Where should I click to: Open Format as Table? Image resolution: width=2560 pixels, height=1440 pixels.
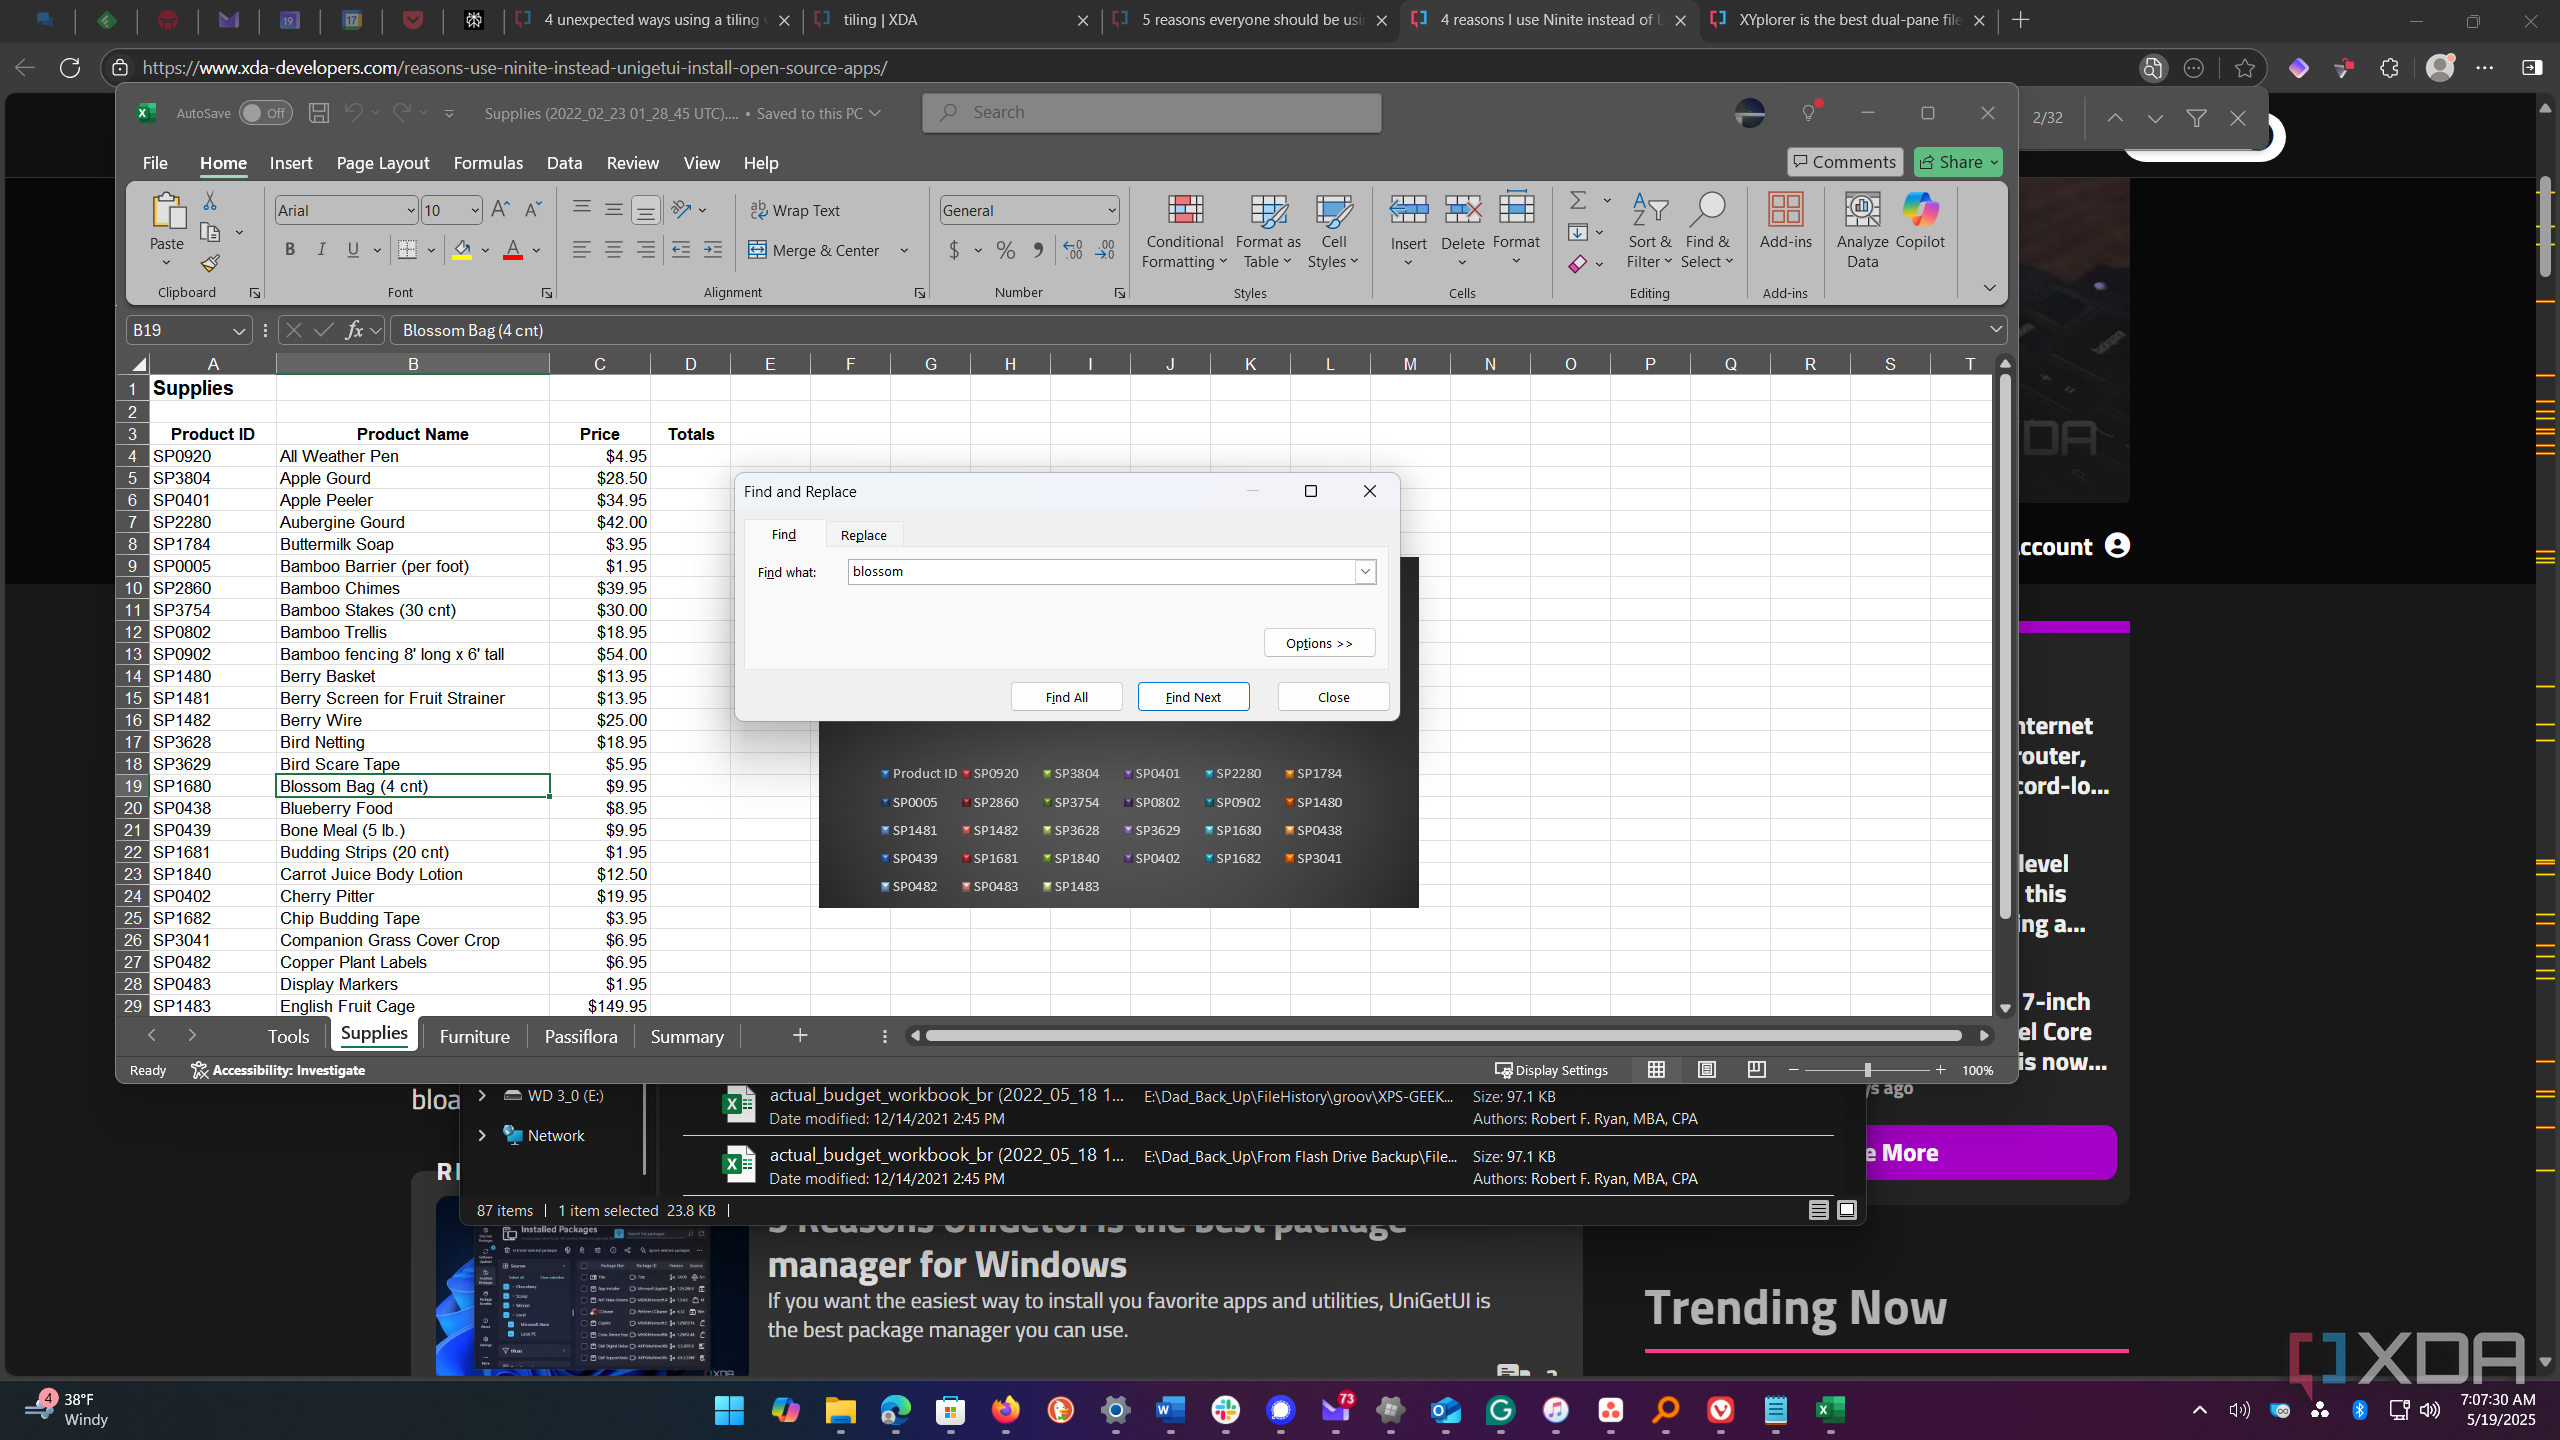1268,231
